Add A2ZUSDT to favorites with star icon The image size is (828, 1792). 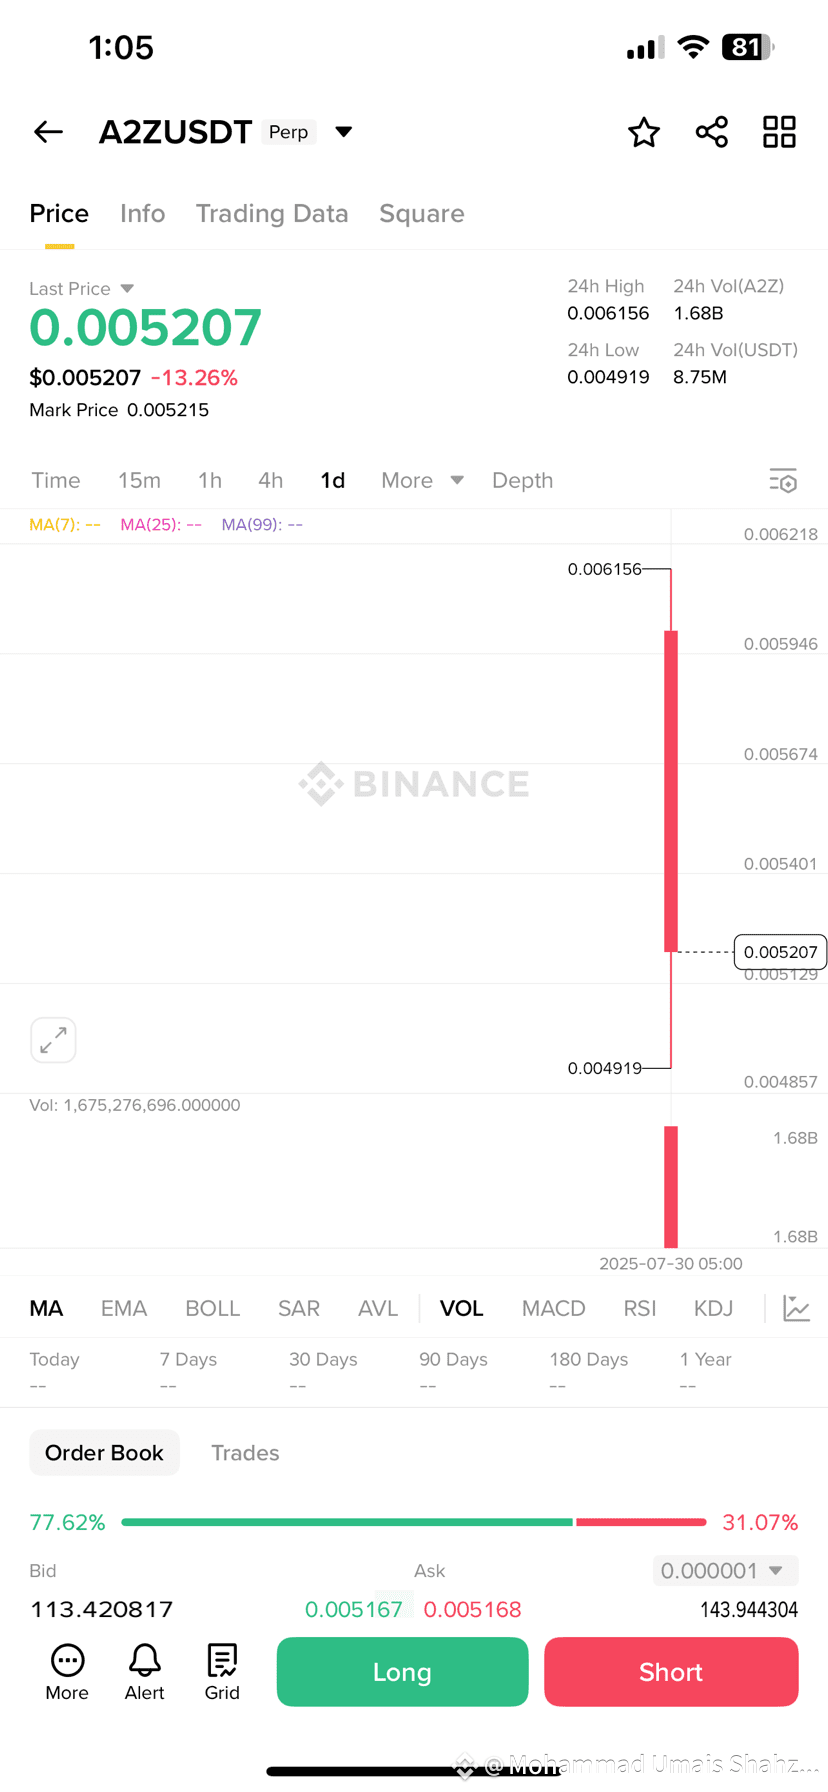pyautogui.click(x=644, y=132)
